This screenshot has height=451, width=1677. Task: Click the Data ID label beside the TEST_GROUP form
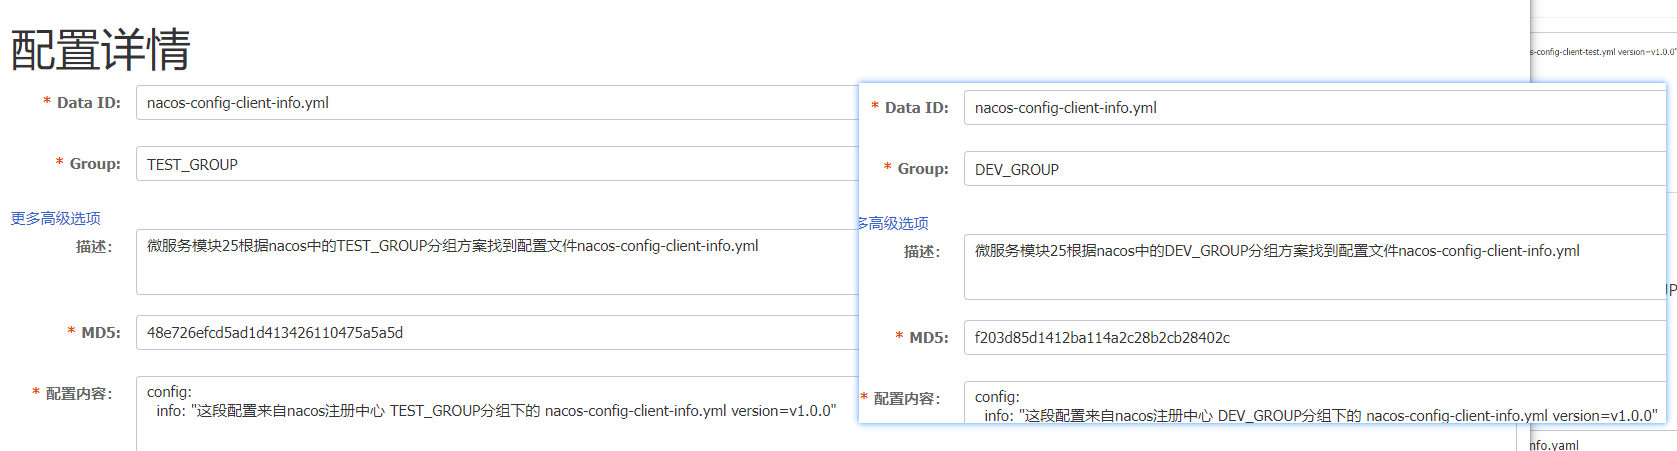tap(88, 103)
